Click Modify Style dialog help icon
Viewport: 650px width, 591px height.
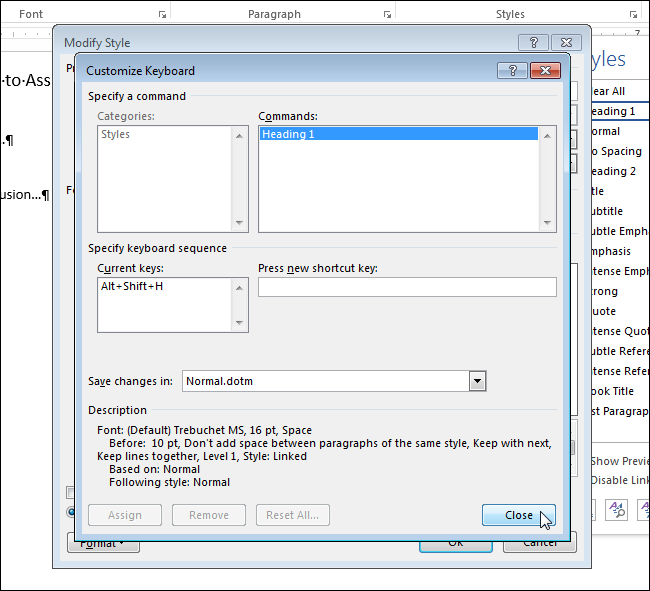[x=534, y=42]
